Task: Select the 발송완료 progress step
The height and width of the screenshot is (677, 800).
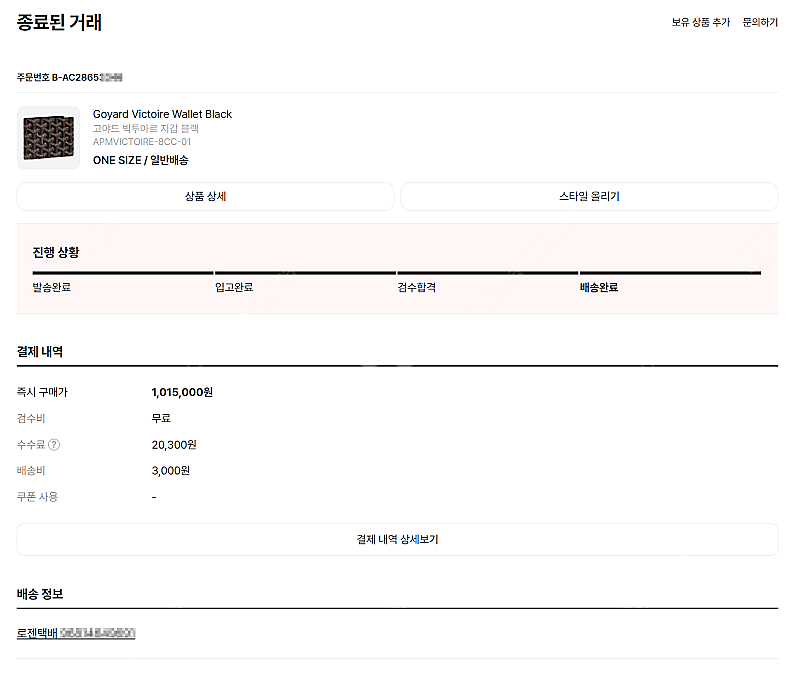Action: click(52, 287)
